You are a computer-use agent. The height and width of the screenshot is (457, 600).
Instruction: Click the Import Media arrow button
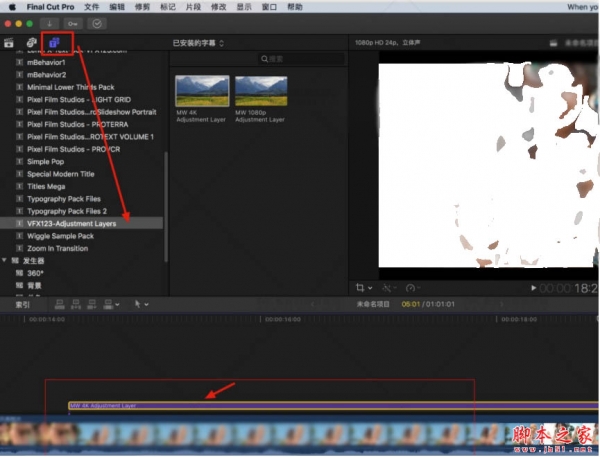pos(49,22)
